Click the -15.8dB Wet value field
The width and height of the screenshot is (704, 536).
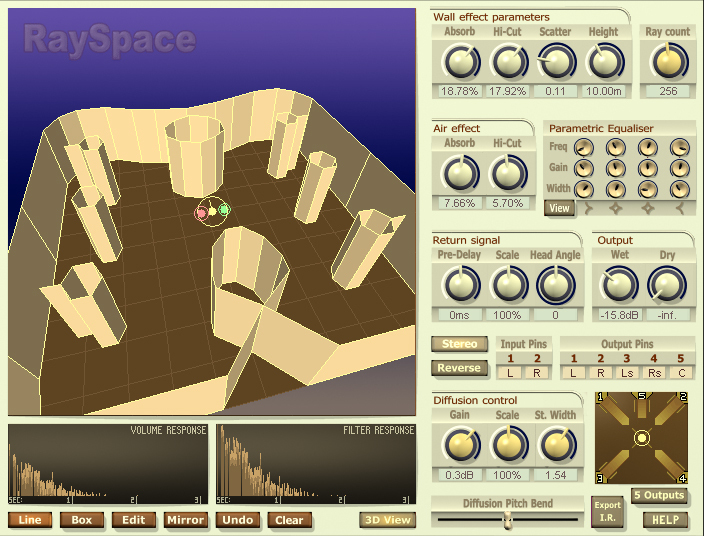(620, 315)
